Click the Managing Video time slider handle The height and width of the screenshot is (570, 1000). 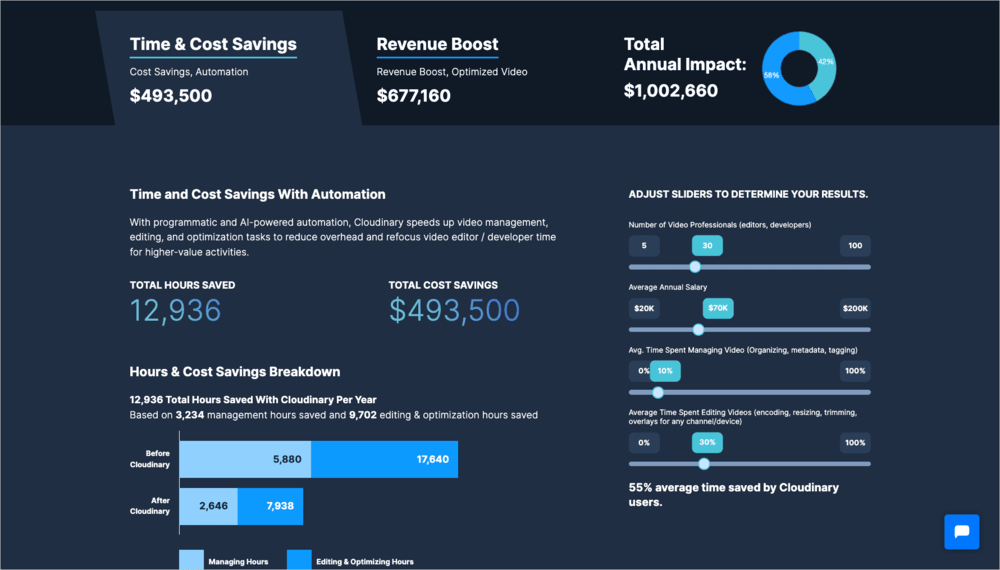[658, 392]
